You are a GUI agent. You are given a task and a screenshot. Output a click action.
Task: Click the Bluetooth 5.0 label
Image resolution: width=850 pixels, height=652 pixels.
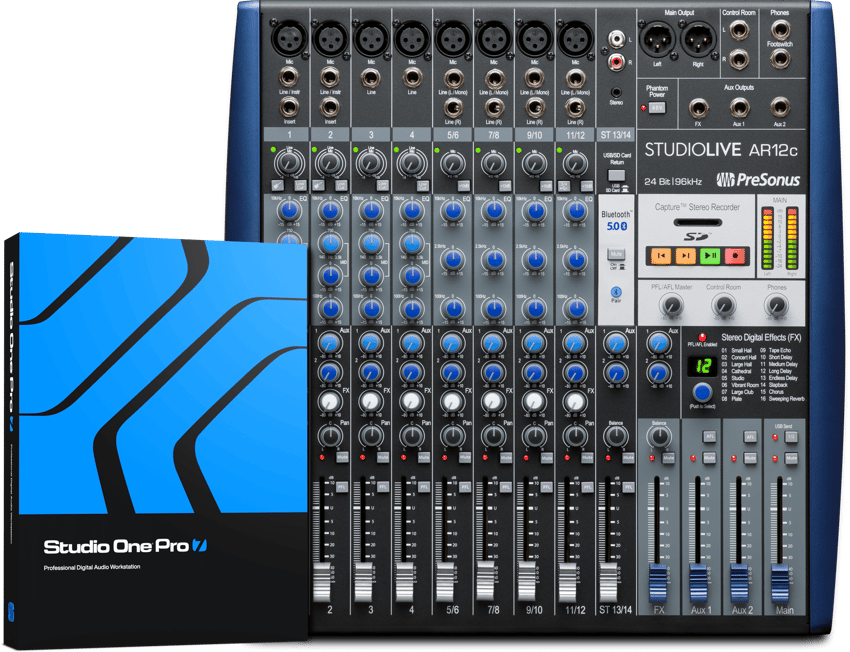pos(616,221)
